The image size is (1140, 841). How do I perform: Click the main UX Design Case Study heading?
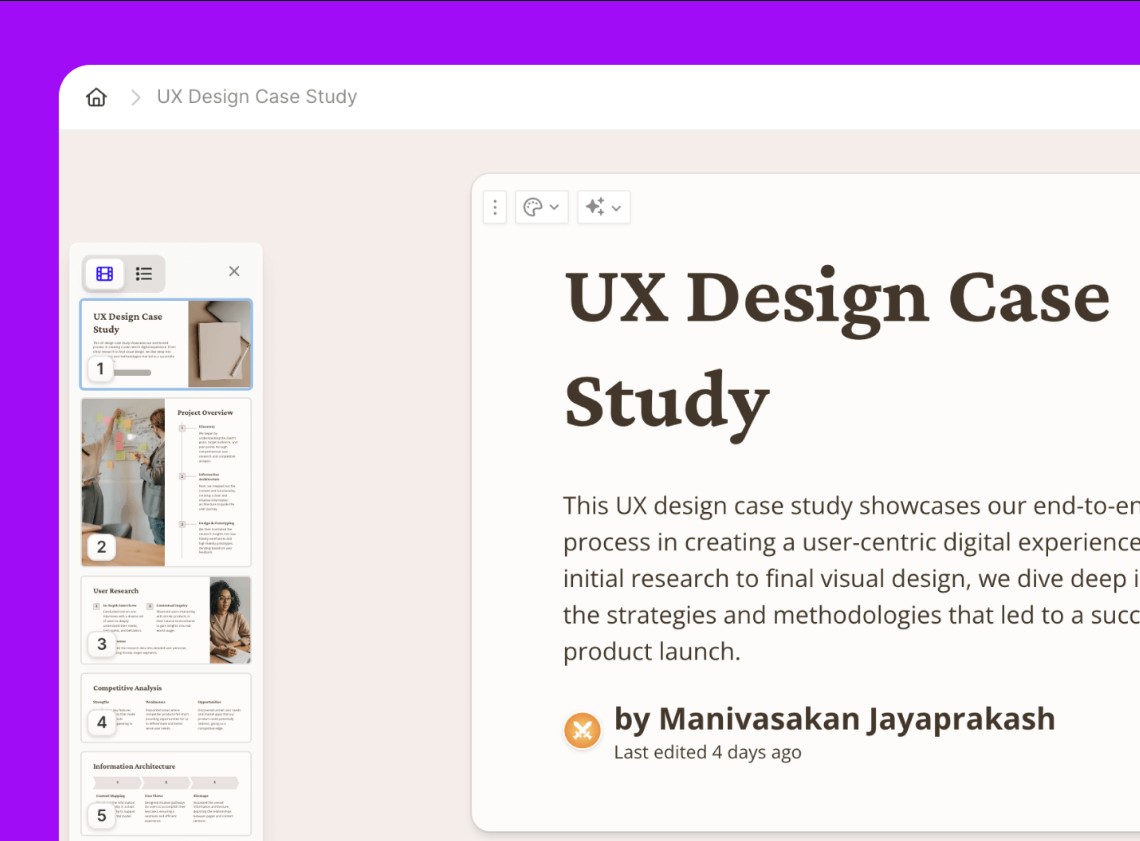point(836,350)
